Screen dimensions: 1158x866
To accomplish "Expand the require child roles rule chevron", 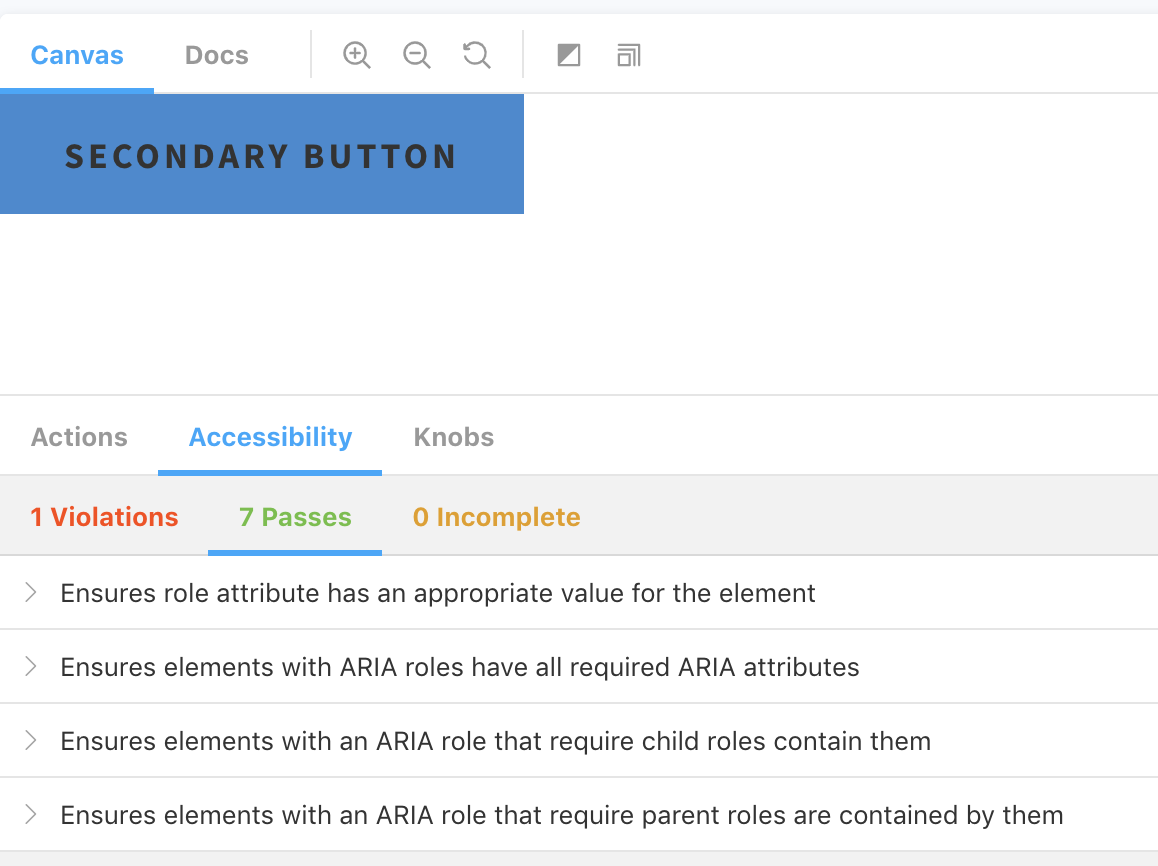I will [x=31, y=741].
